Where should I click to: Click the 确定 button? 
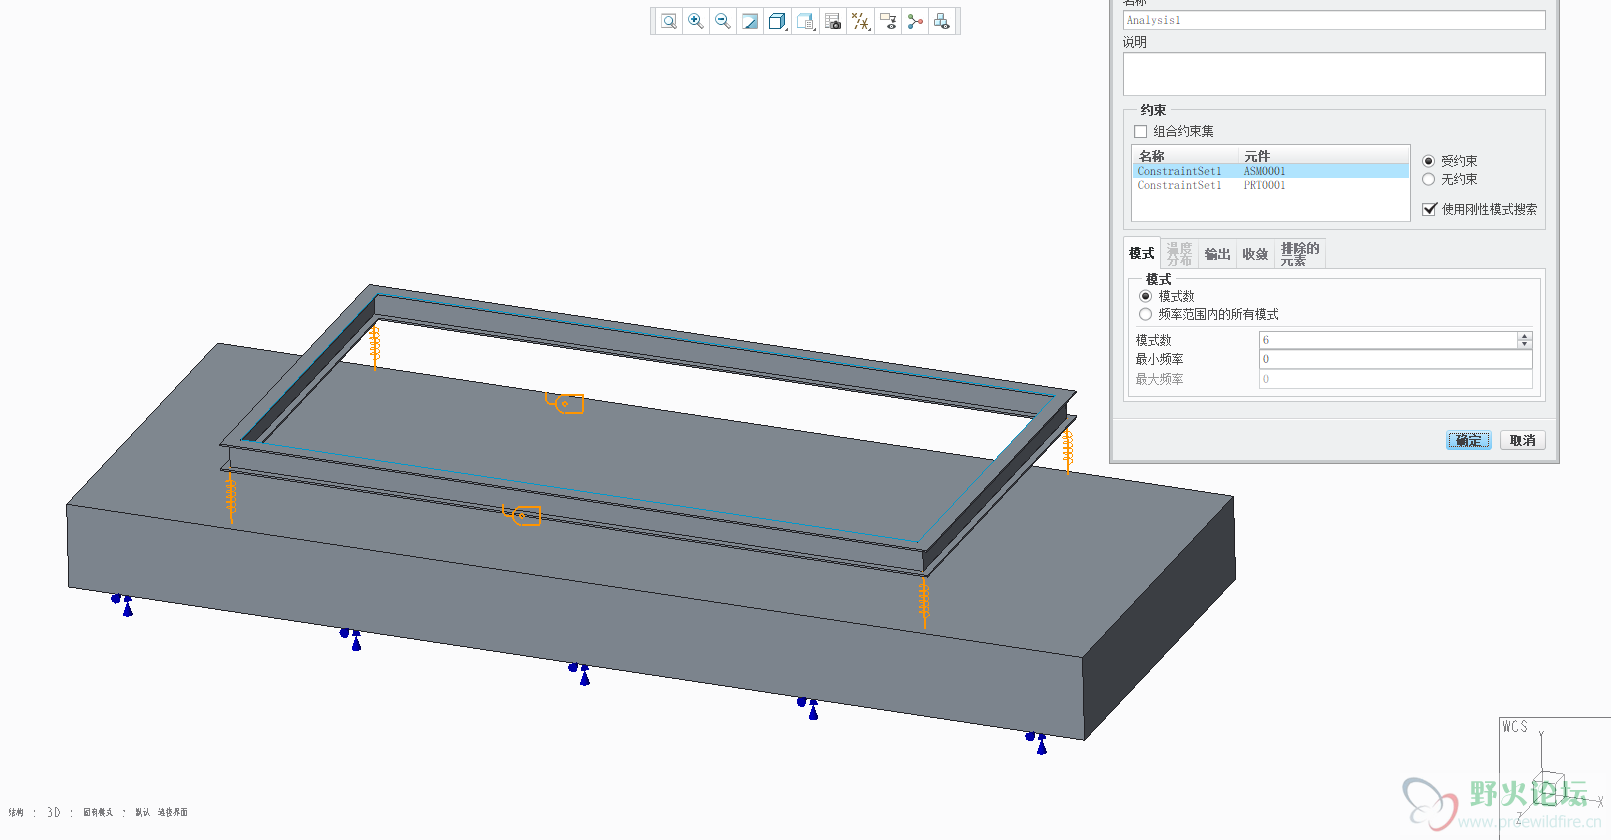[1468, 440]
